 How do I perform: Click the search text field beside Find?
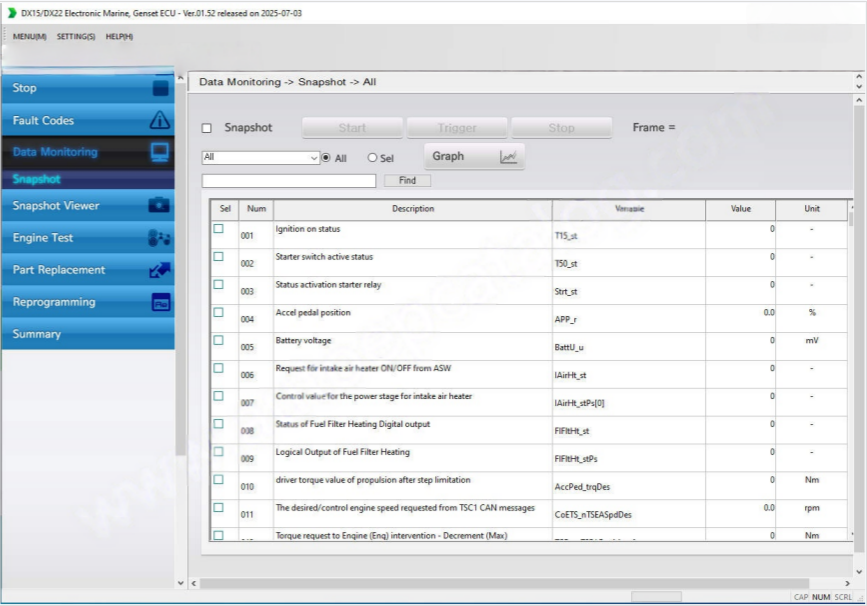click(289, 181)
